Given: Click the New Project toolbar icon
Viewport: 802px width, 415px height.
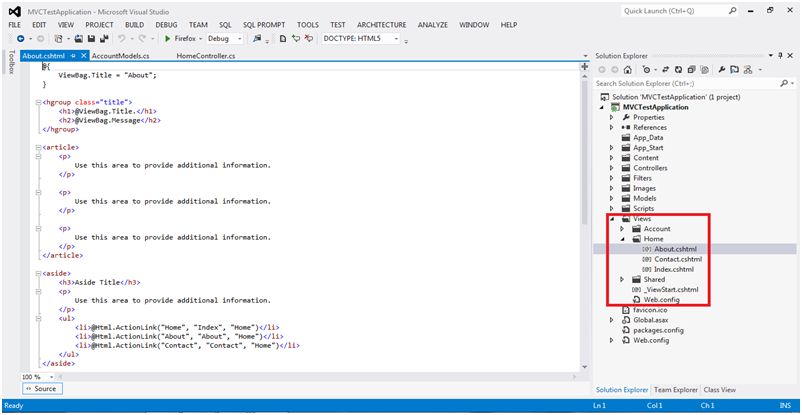Looking at the screenshot, I should 59,38.
